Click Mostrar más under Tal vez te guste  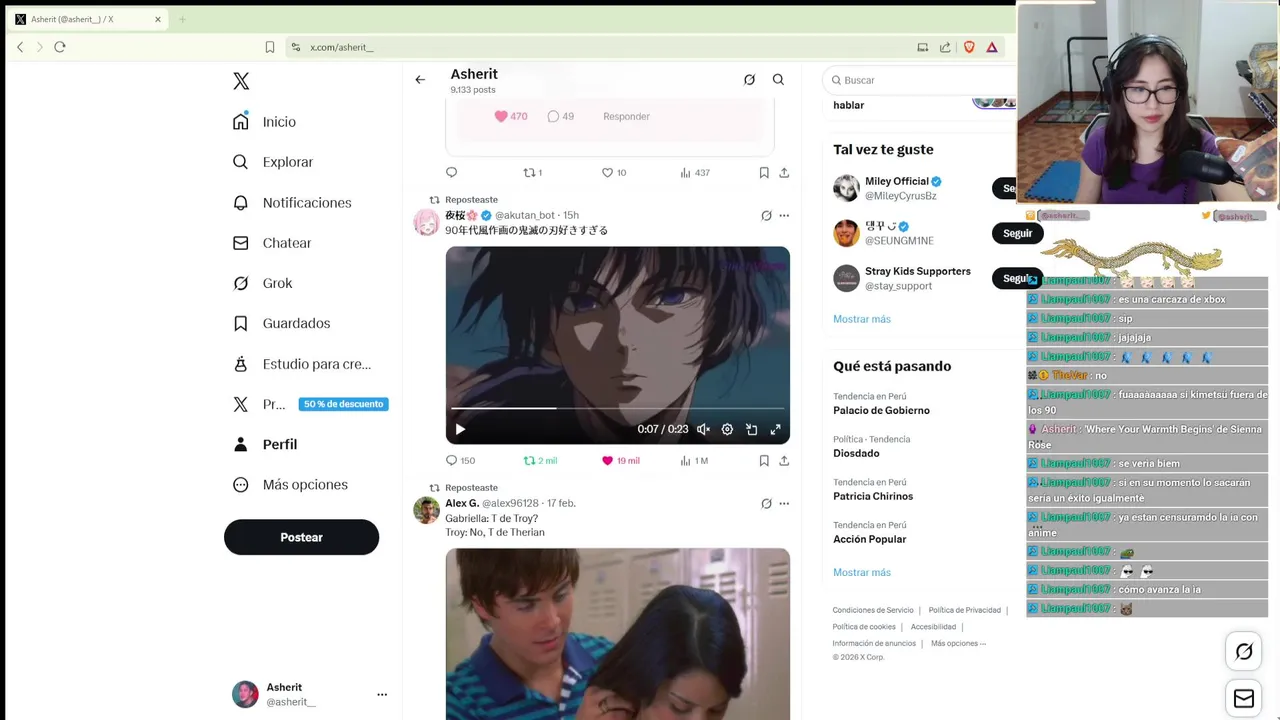coord(862,319)
